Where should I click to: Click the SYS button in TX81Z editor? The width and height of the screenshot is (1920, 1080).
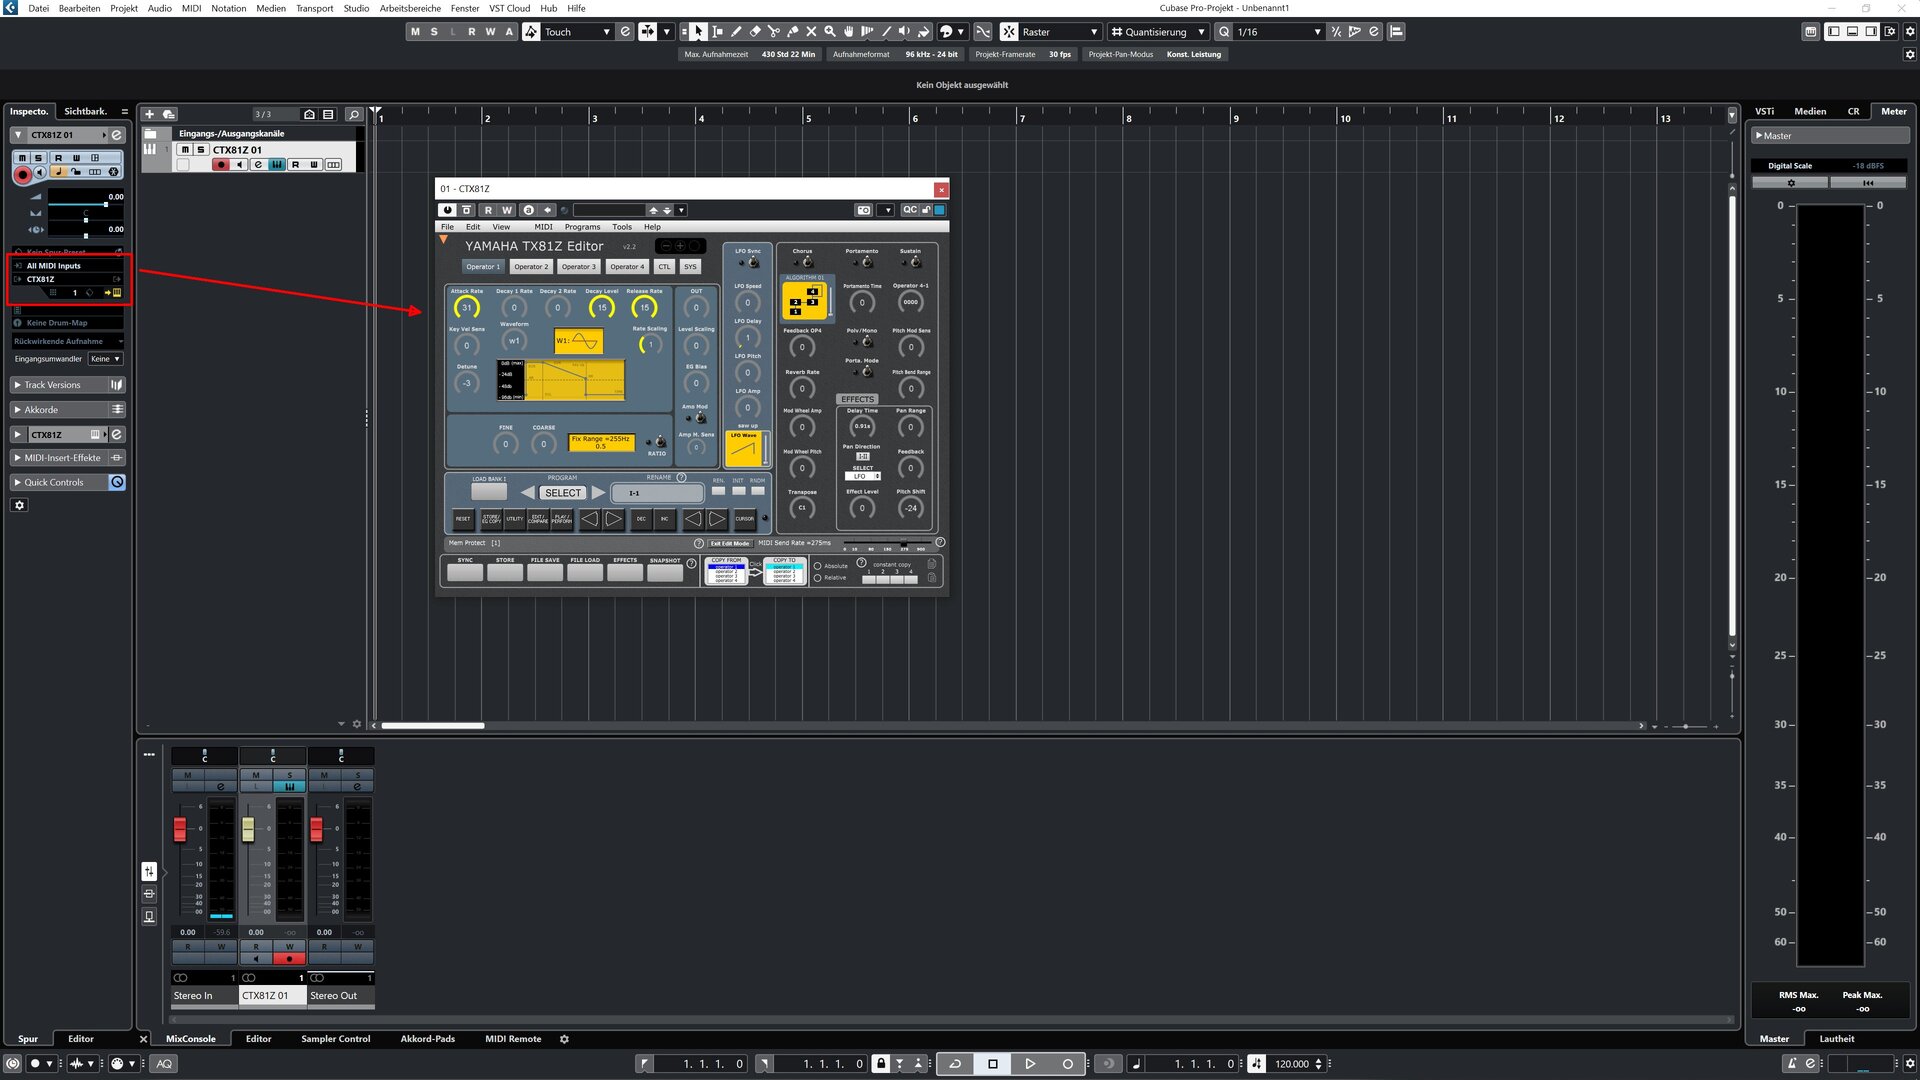(690, 267)
